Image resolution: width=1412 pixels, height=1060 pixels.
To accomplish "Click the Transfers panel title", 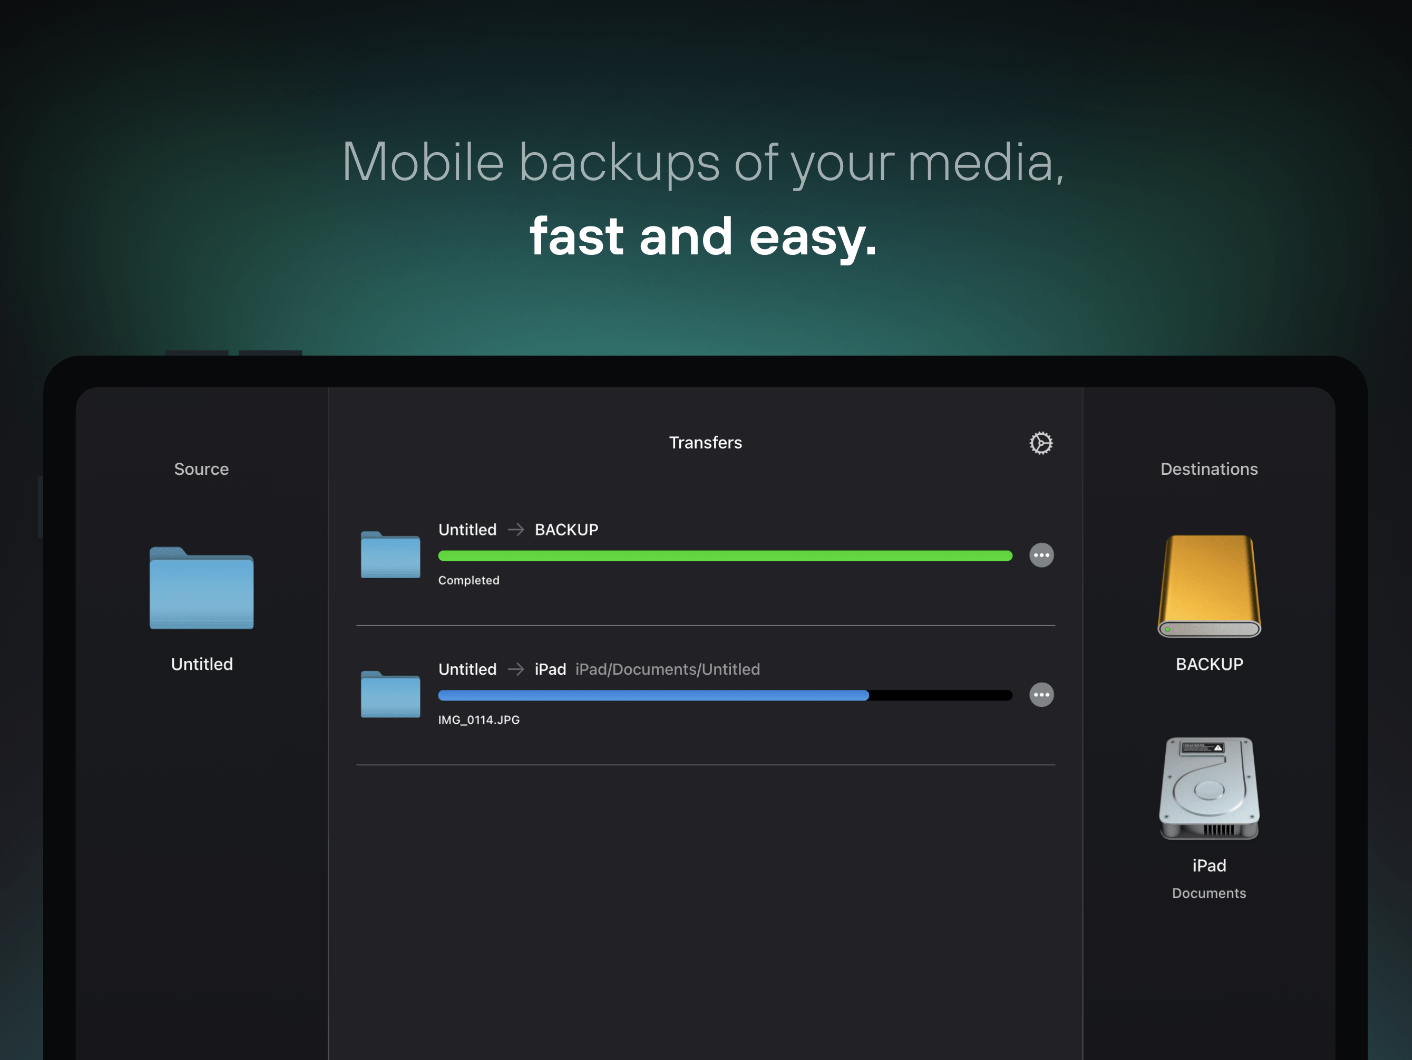I will pos(705,443).
